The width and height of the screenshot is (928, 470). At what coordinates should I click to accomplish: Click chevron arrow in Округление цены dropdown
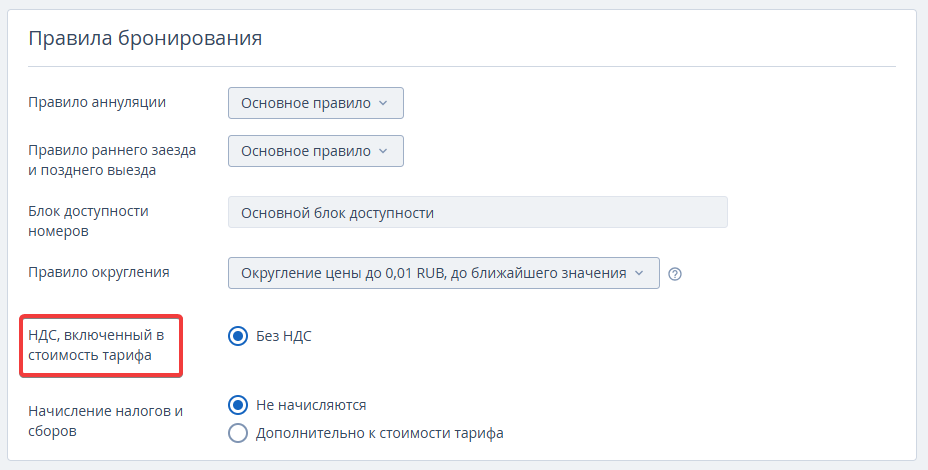639,273
